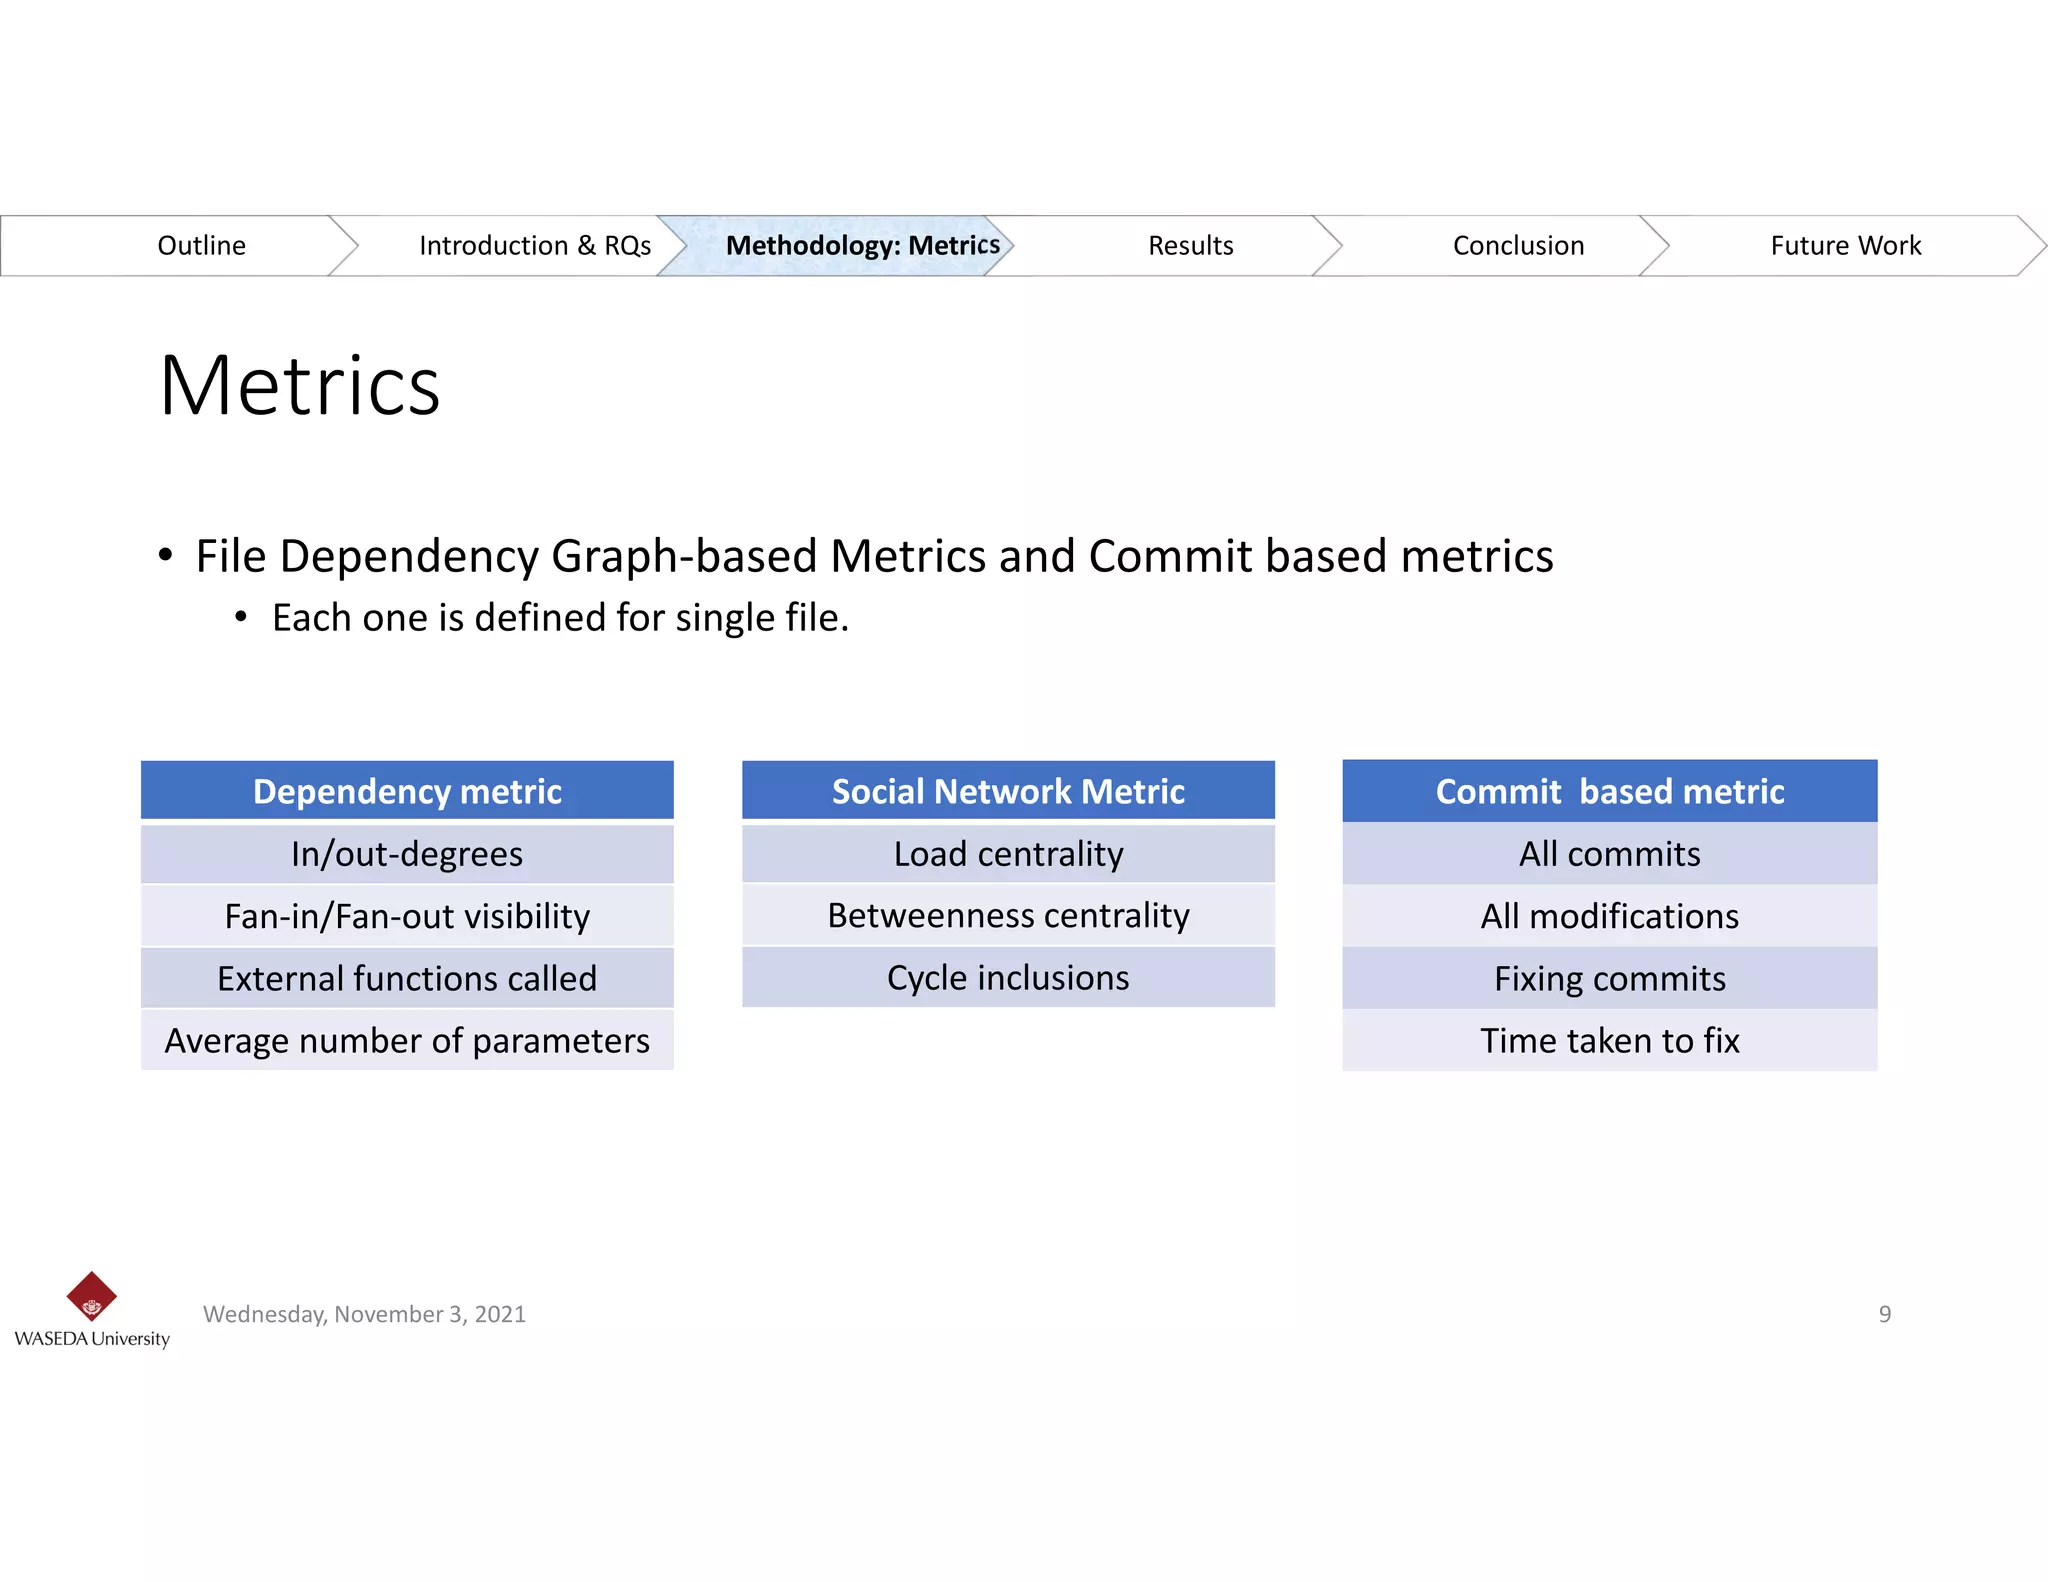Click the Metrics slide title
2048x1582 pixels.
[x=299, y=386]
